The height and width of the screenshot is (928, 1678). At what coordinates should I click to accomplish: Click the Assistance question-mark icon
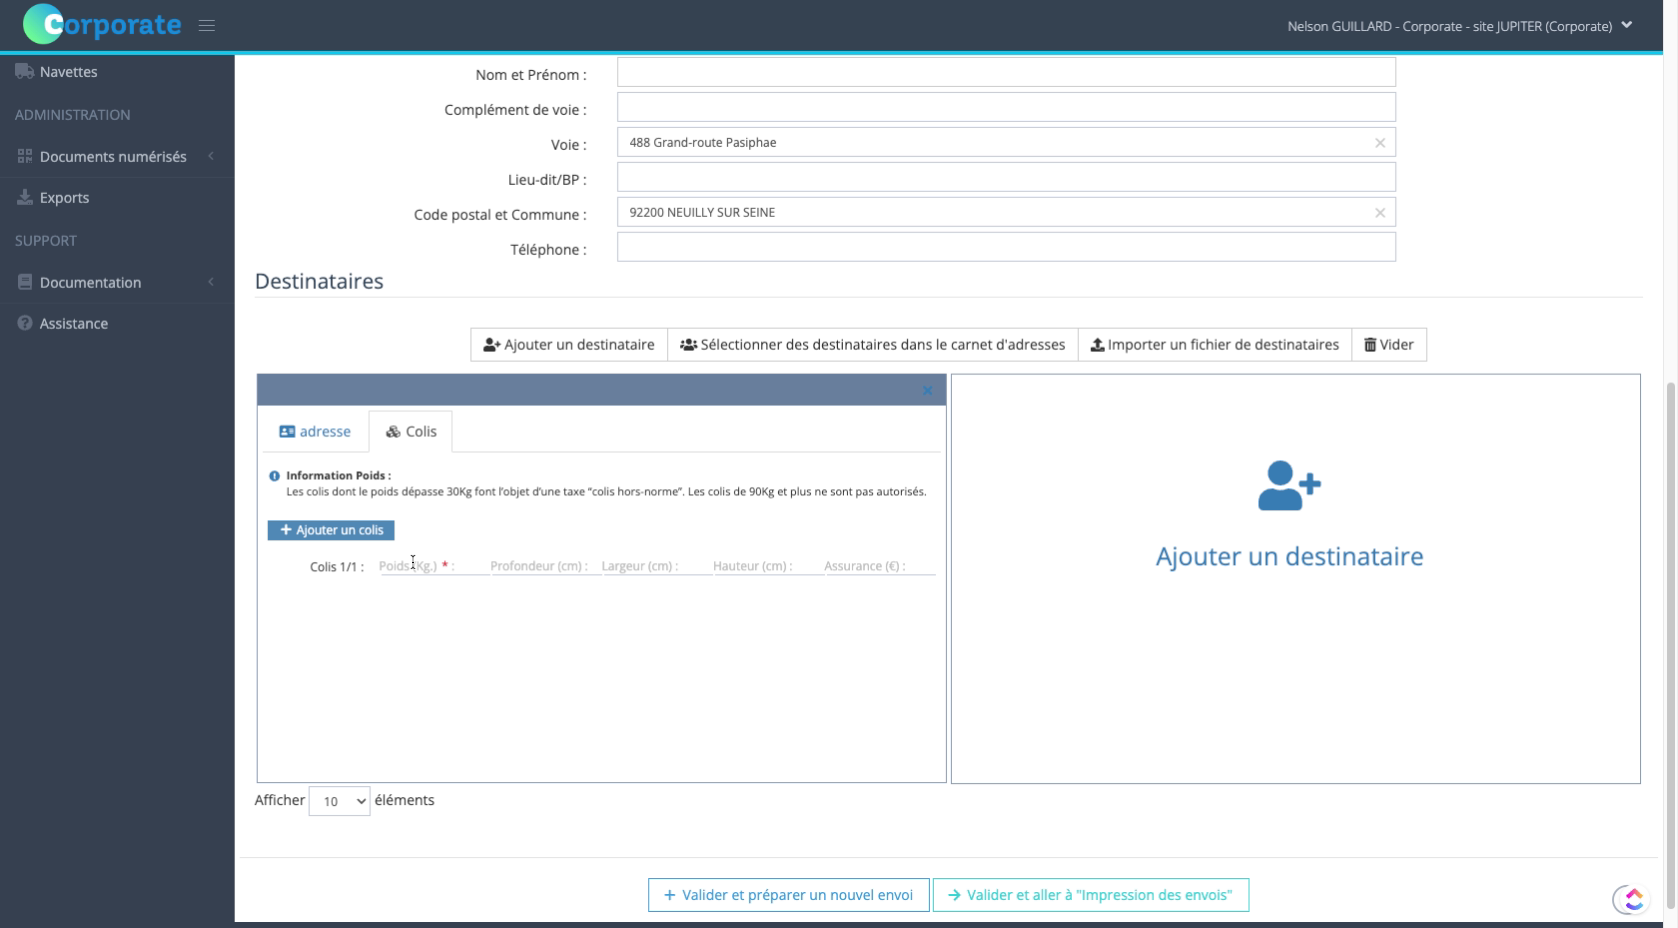[x=25, y=323]
